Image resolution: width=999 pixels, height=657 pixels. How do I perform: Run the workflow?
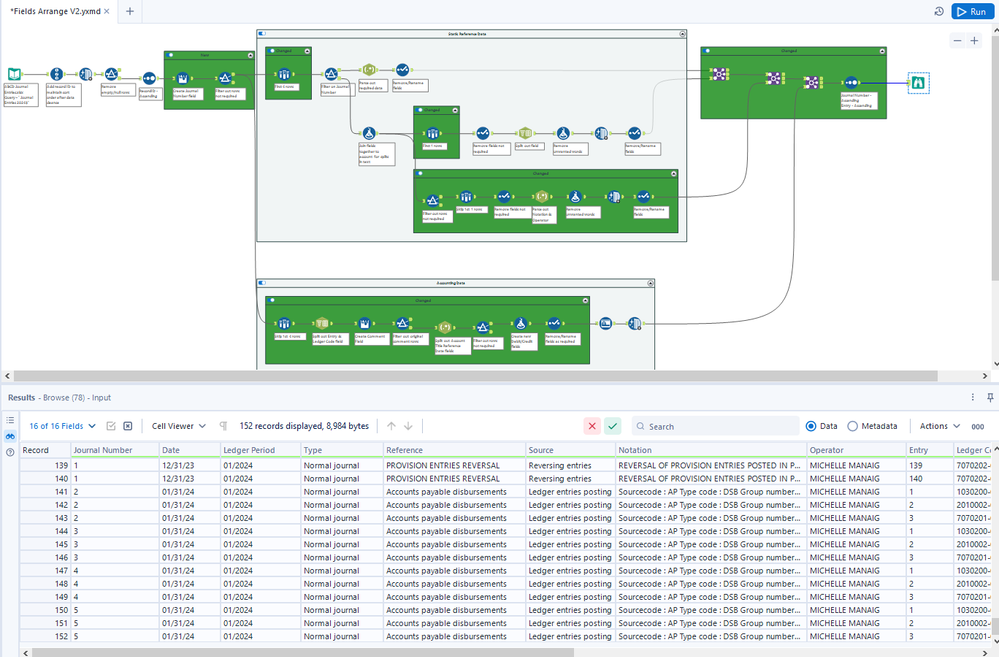pyautogui.click(x=972, y=11)
